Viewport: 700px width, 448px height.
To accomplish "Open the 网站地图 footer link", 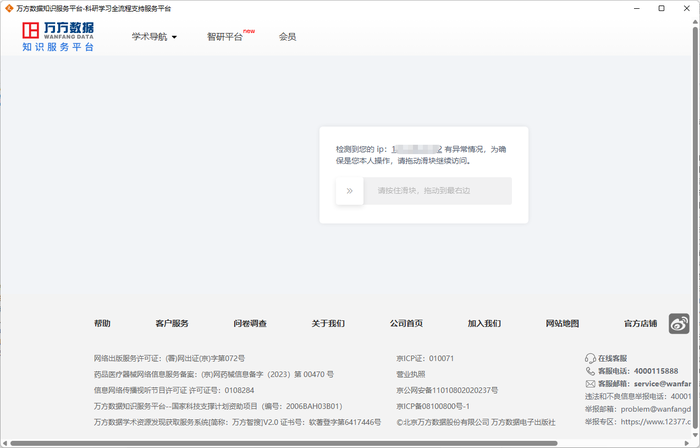I will click(x=562, y=324).
